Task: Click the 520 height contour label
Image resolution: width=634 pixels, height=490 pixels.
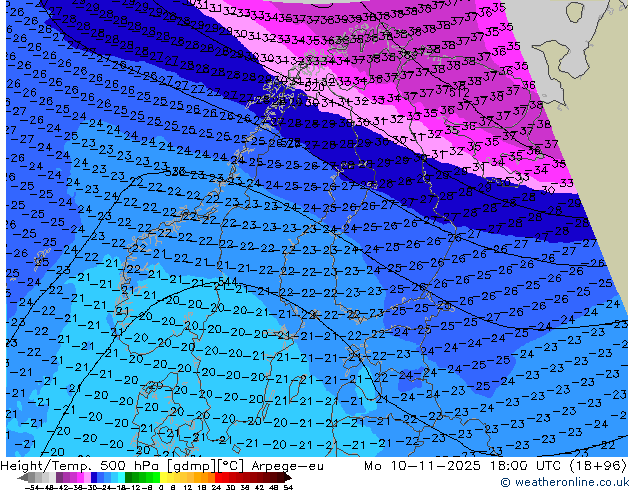Action: click(314, 87)
